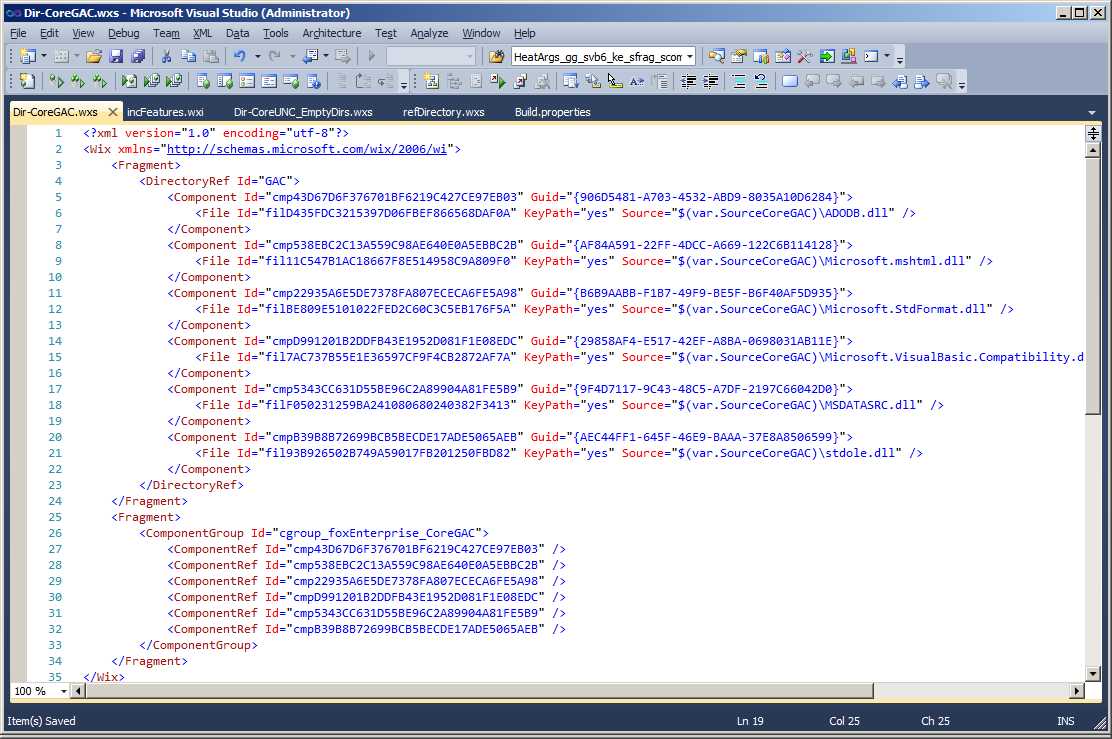Click the ComponentGroup cgroup_foxEnterprise_CoreGAC line
The width and height of the screenshot is (1112, 739).
tap(313, 533)
